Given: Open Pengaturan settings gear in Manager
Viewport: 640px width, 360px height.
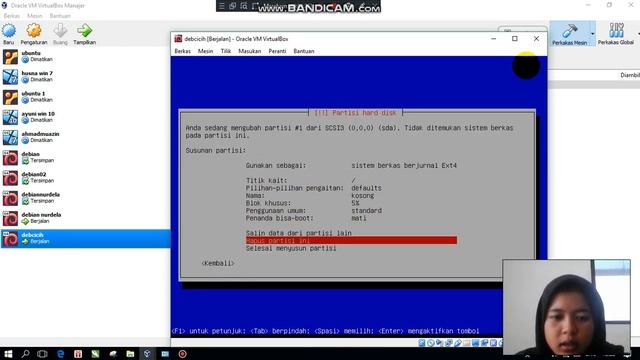Looking at the screenshot, I should pyautogui.click(x=34, y=34).
